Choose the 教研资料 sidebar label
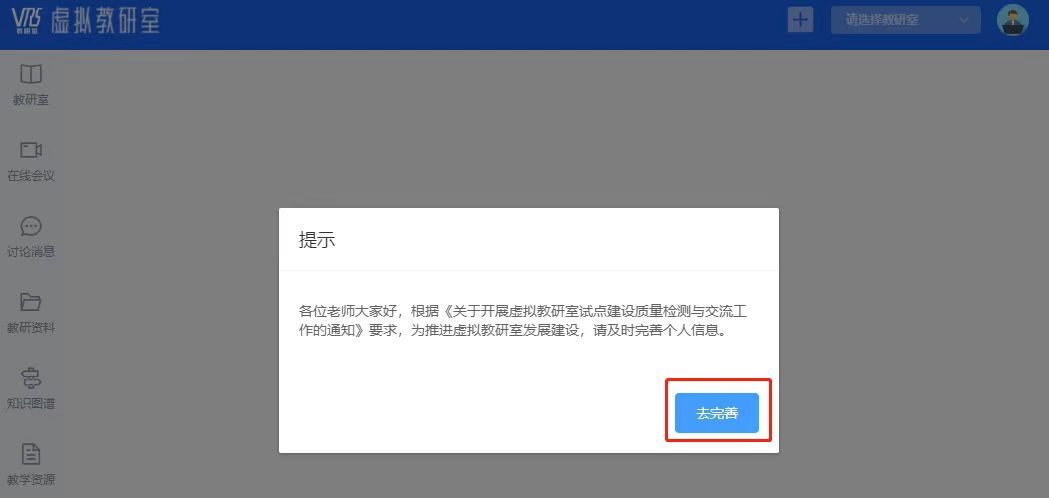 point(31,328)
